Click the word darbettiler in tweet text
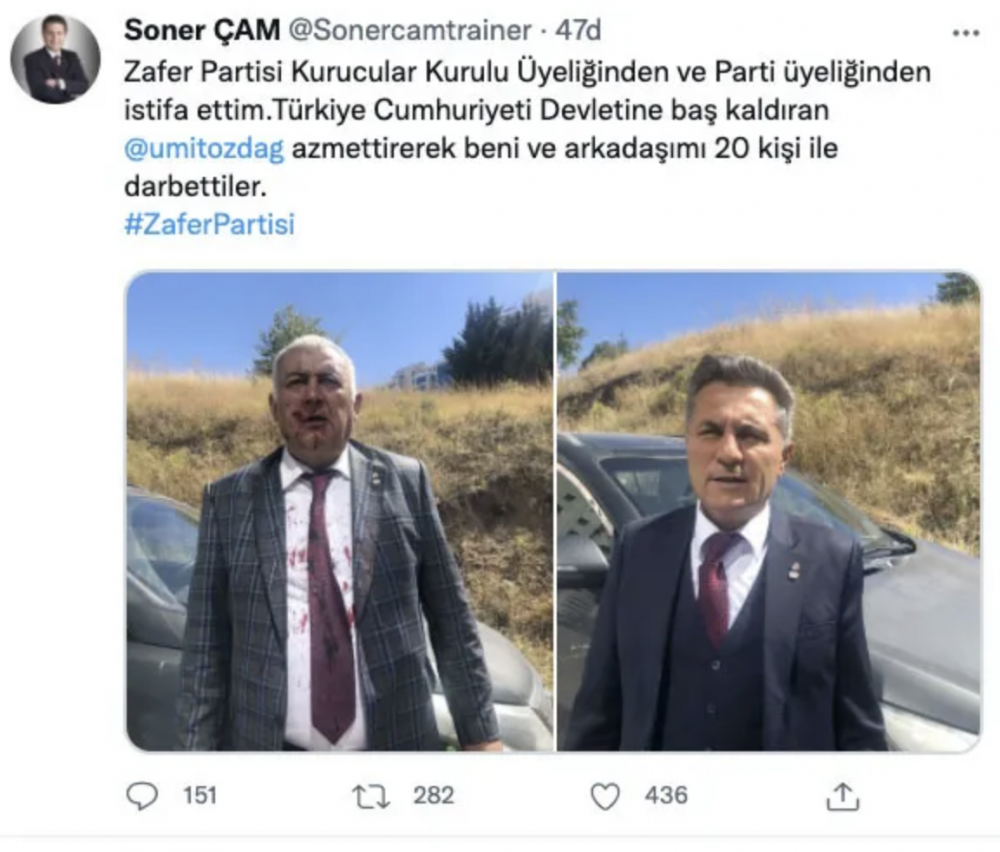This screenshot has height=852, width=1000. tap(194, 187)
